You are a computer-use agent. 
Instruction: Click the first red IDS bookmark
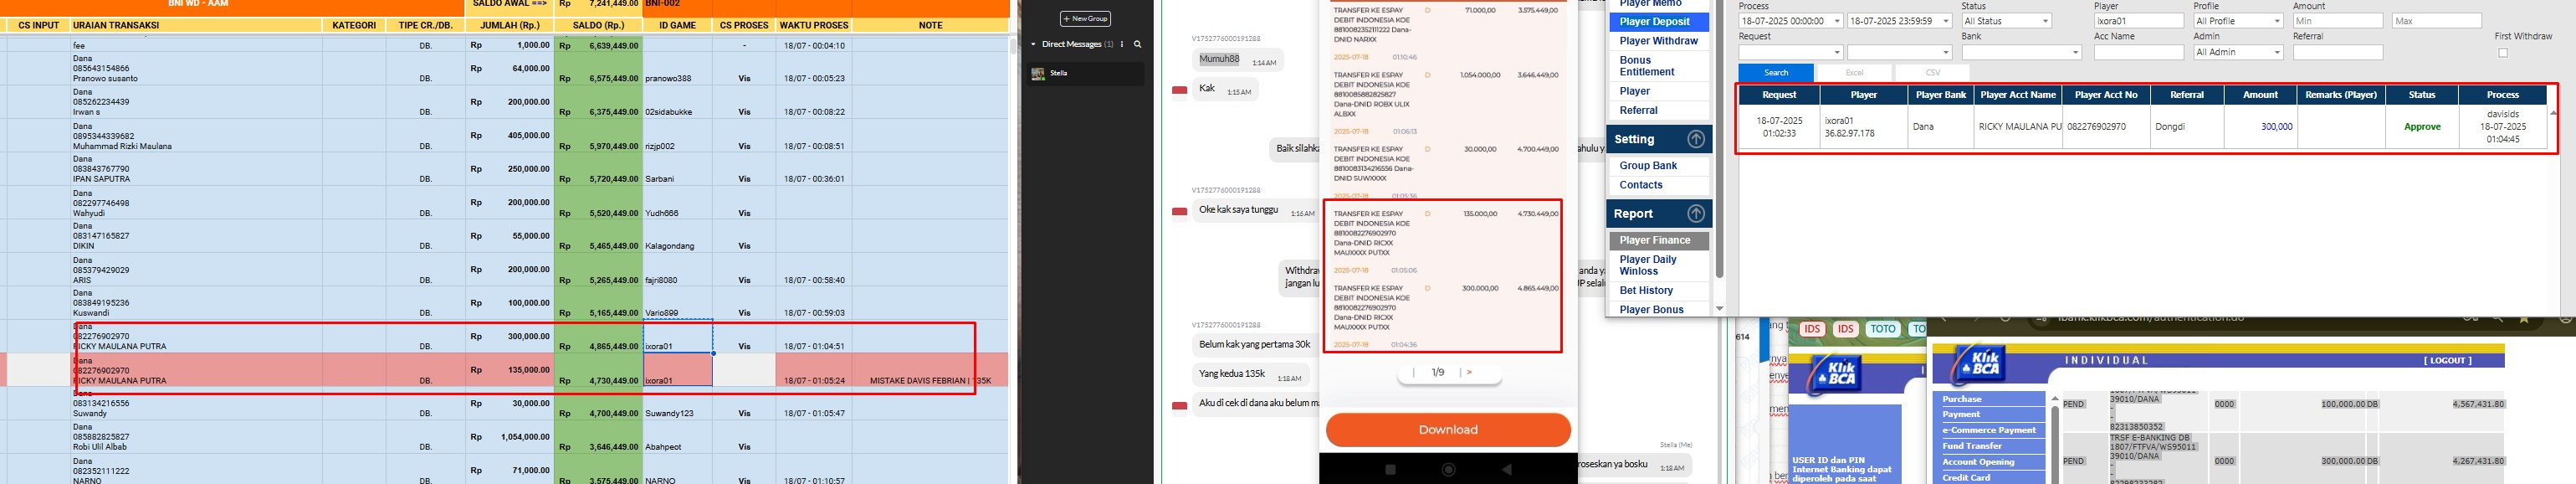tap(1812, 329)
